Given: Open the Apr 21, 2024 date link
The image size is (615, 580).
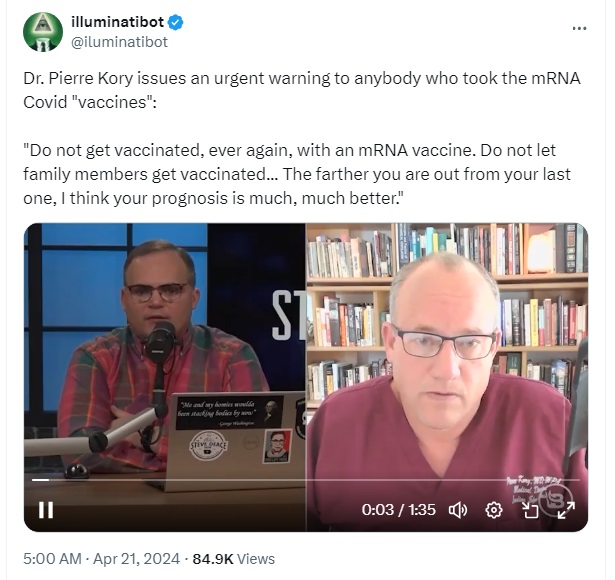Looking at the screenshot, I should [136, 558].
